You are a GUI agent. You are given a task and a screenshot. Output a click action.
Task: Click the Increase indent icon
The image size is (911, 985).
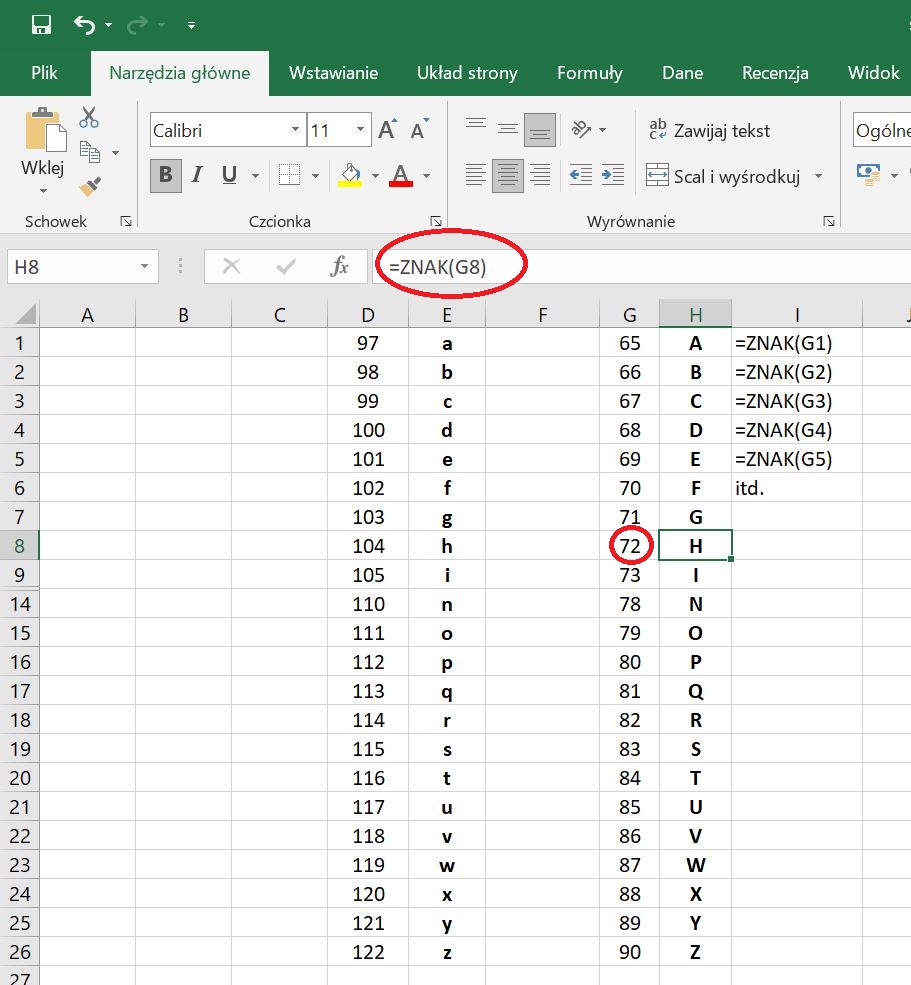pos(612,175)
